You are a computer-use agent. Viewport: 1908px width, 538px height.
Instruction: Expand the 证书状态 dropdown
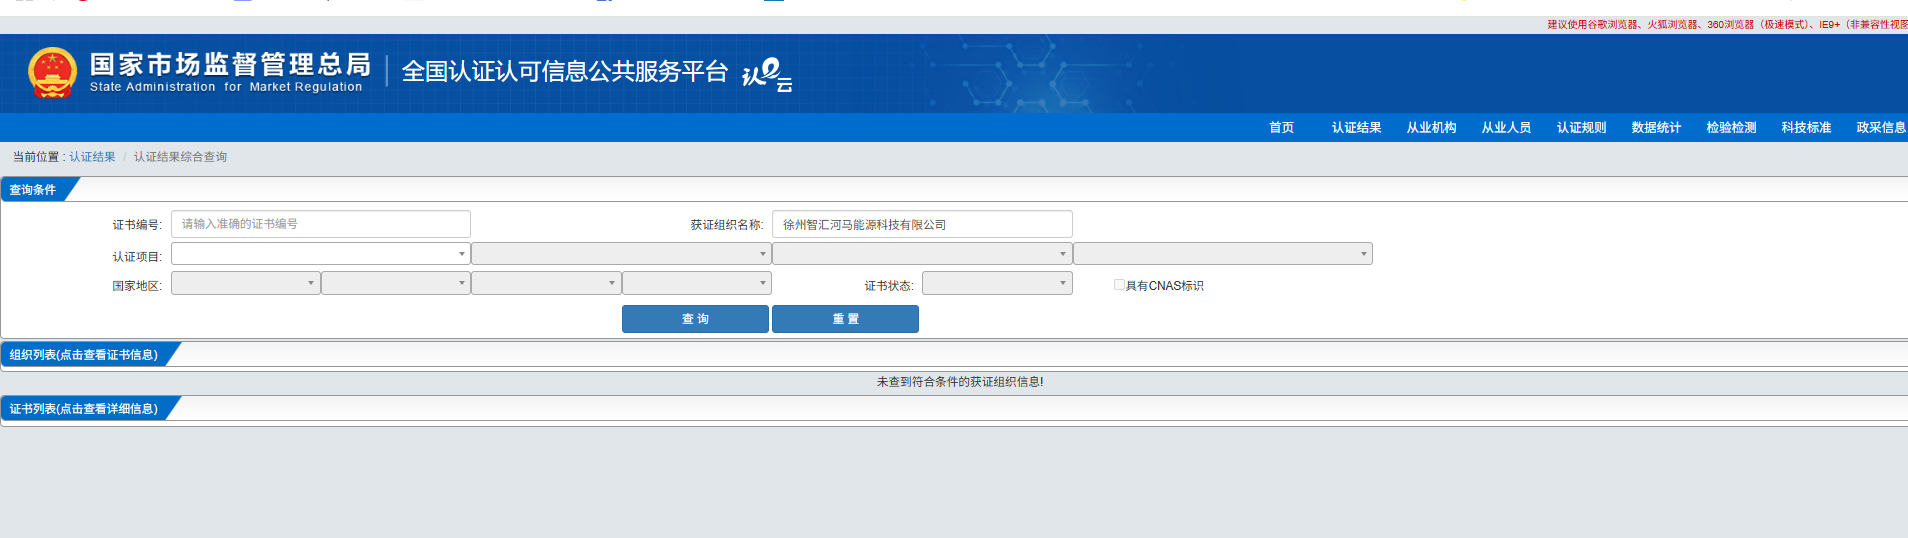(997, 283)
